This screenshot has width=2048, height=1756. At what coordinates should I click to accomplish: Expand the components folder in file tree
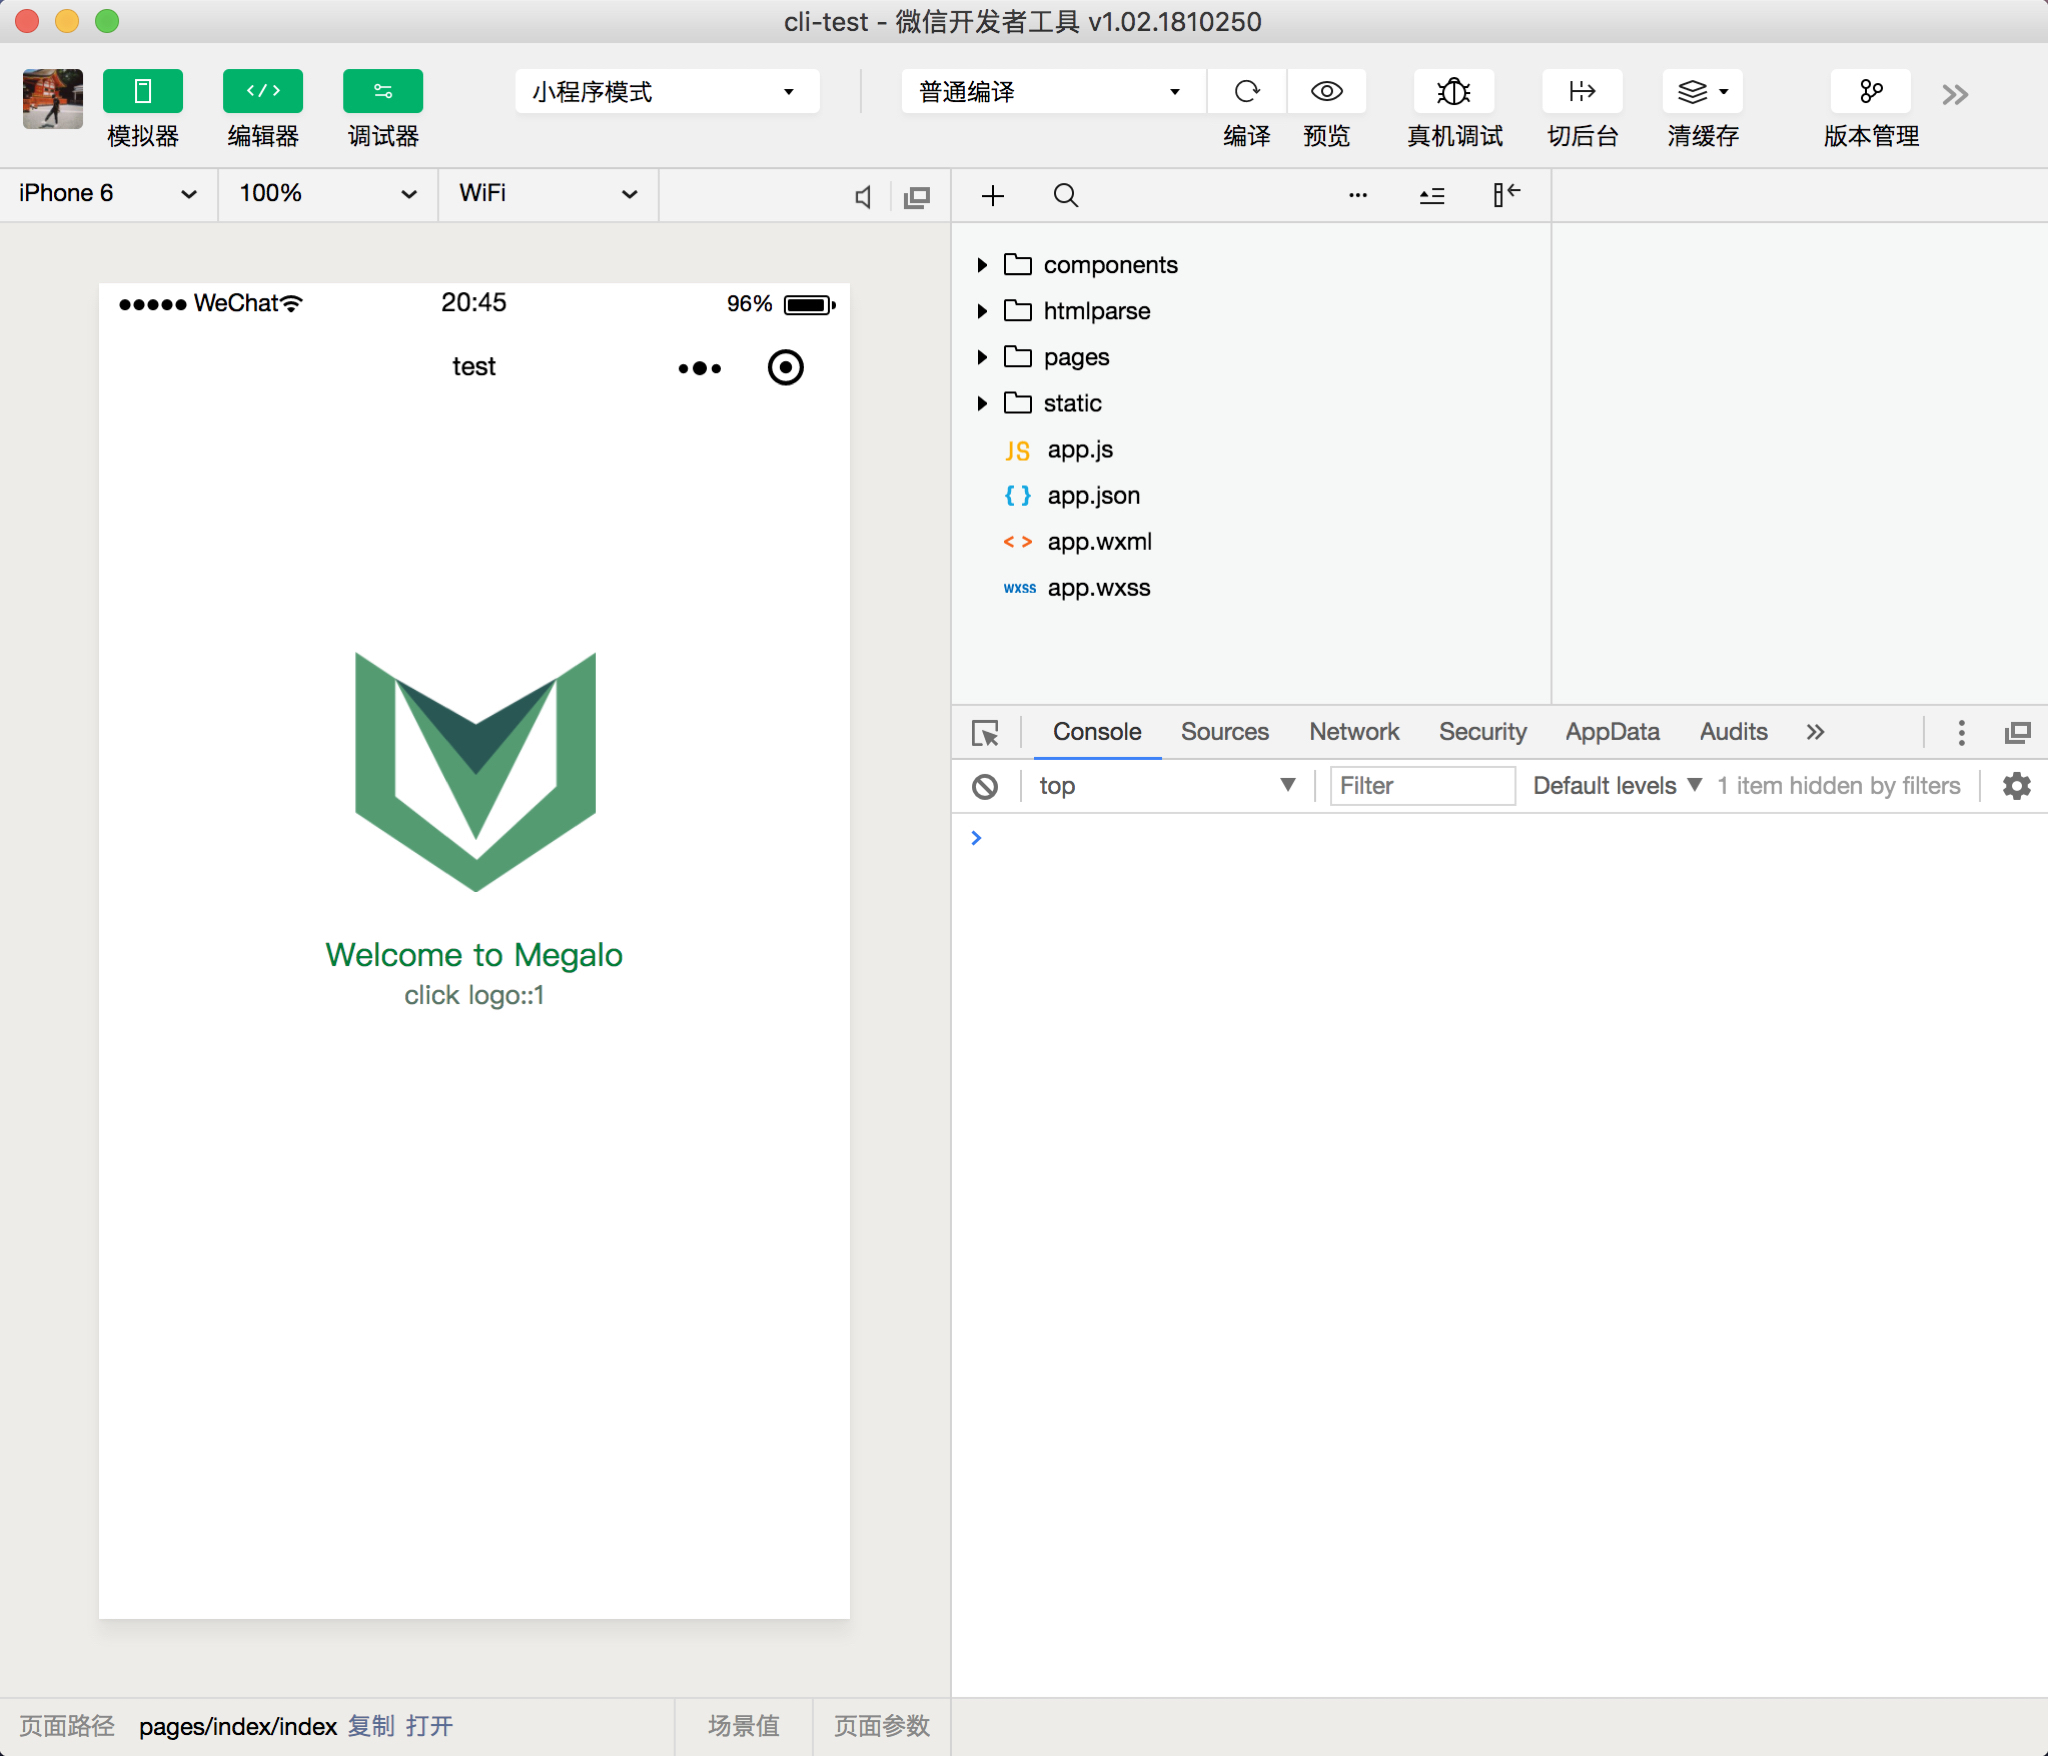[x=979, y=263]
